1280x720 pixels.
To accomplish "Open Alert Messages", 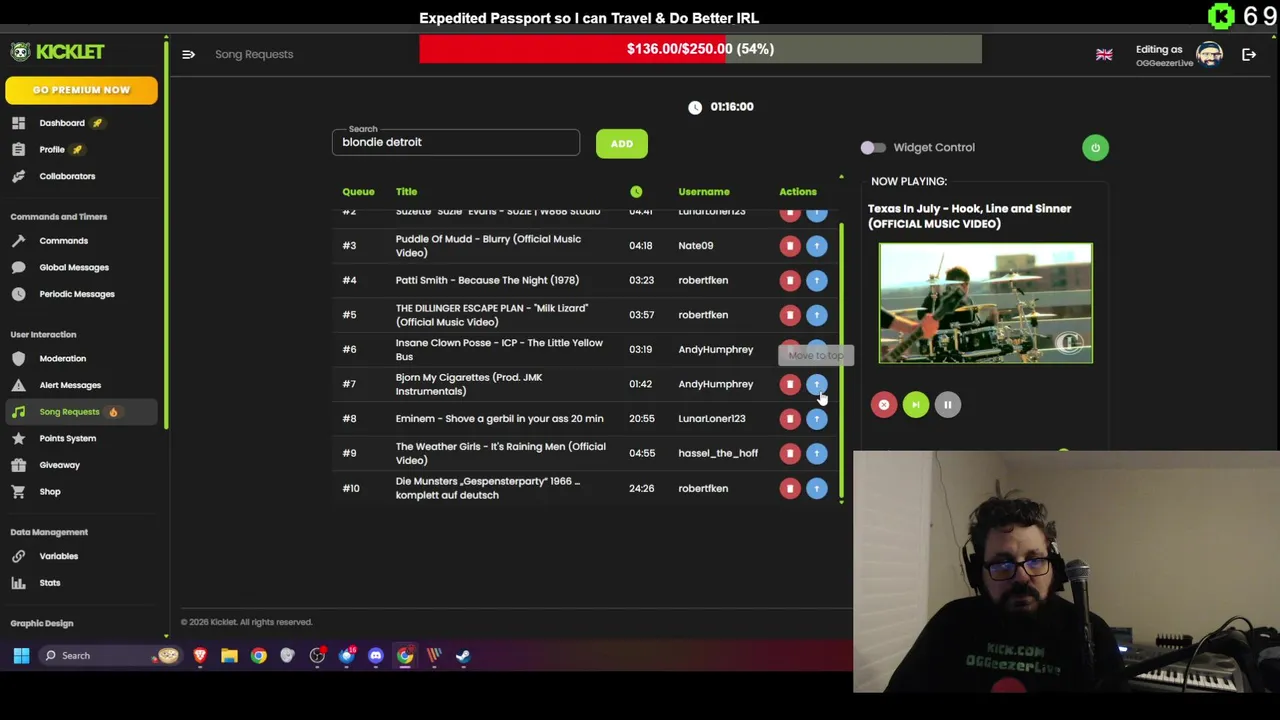I will (x=70, y=385).
